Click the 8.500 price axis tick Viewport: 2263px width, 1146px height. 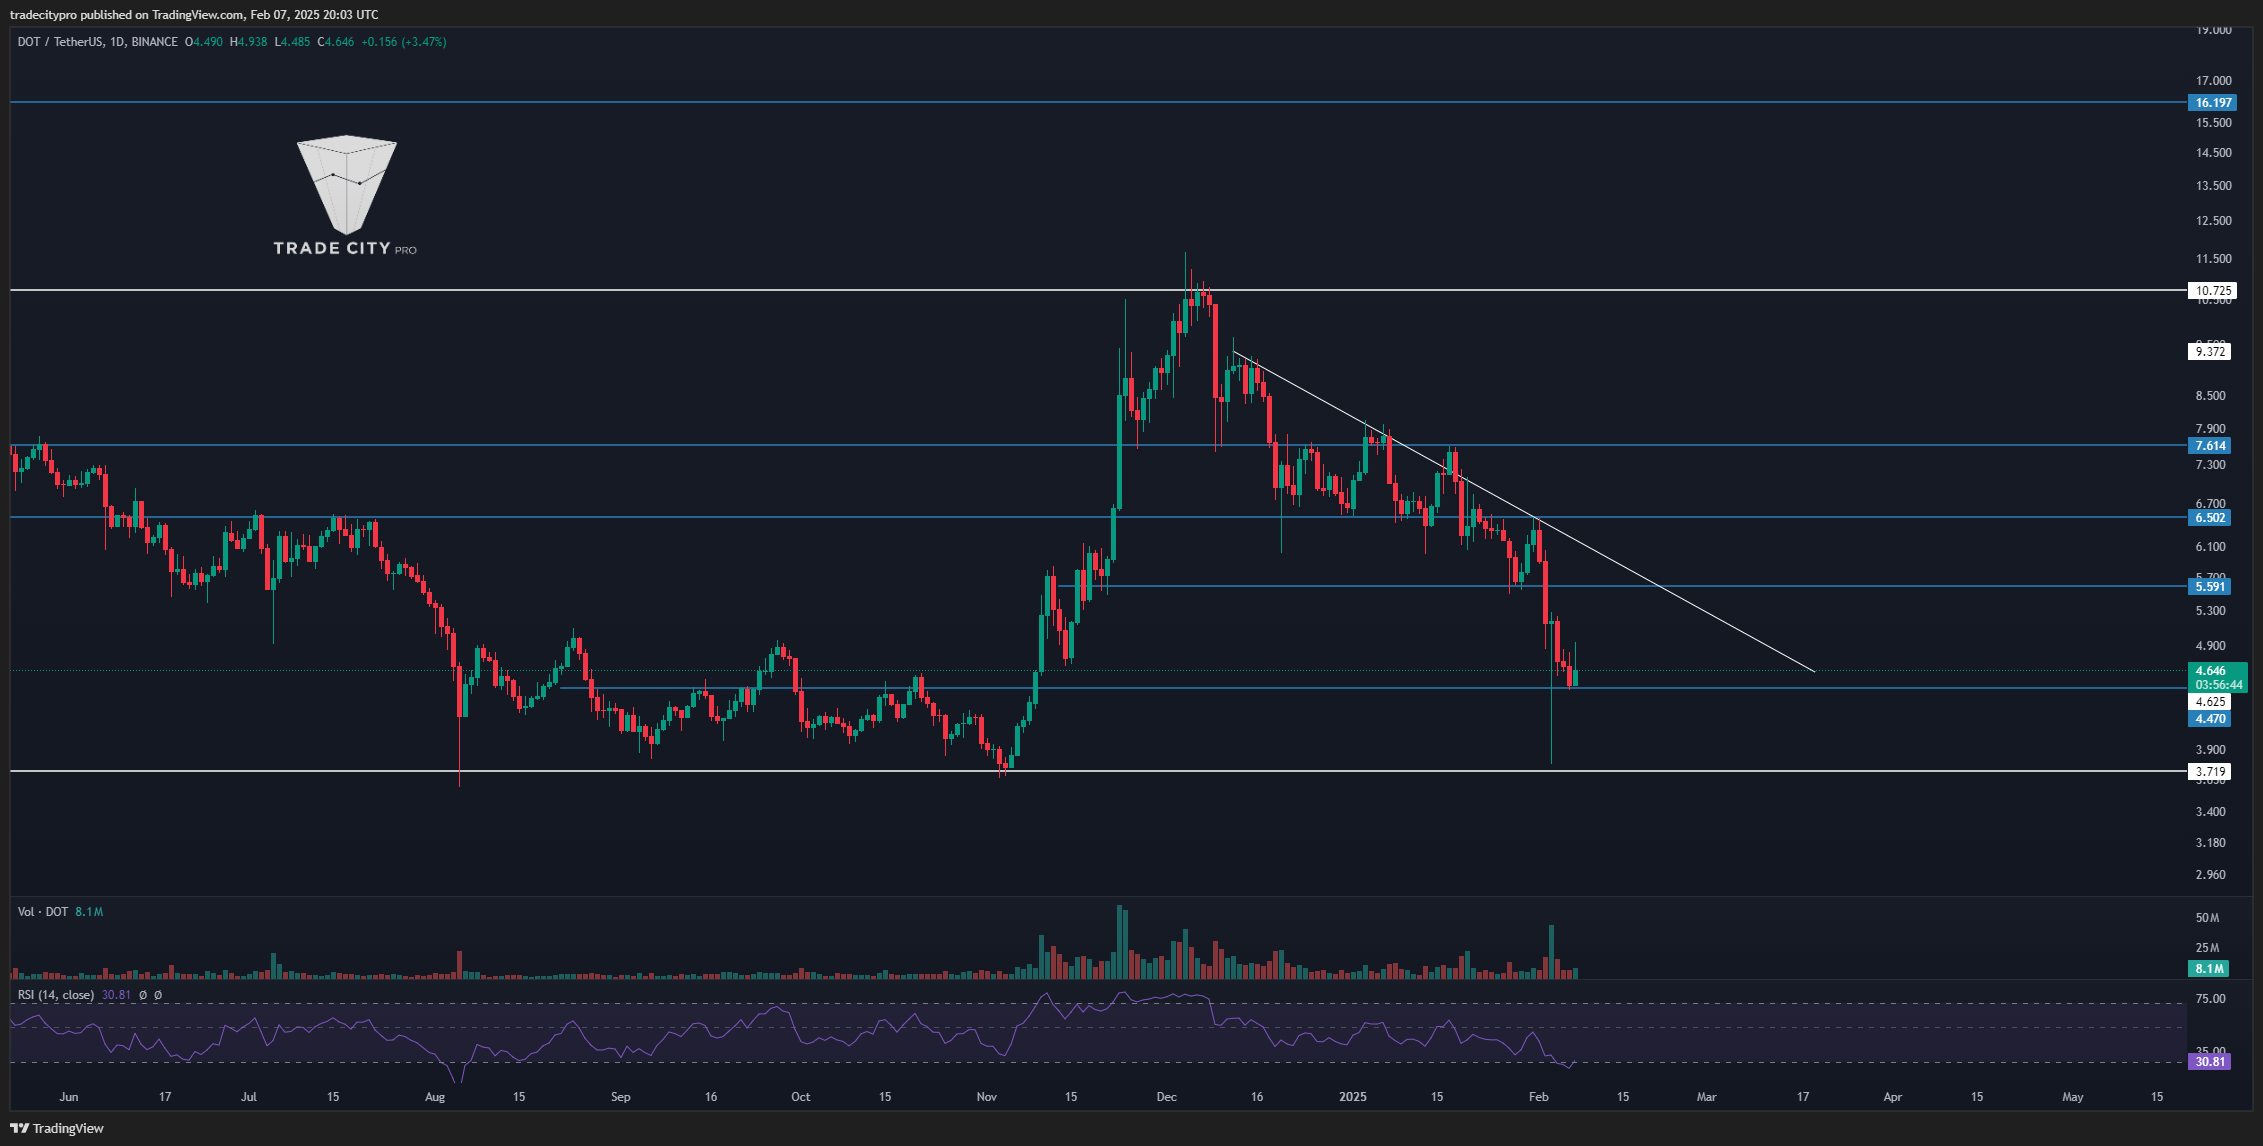pyautogui.click(x=2210, y=396)
